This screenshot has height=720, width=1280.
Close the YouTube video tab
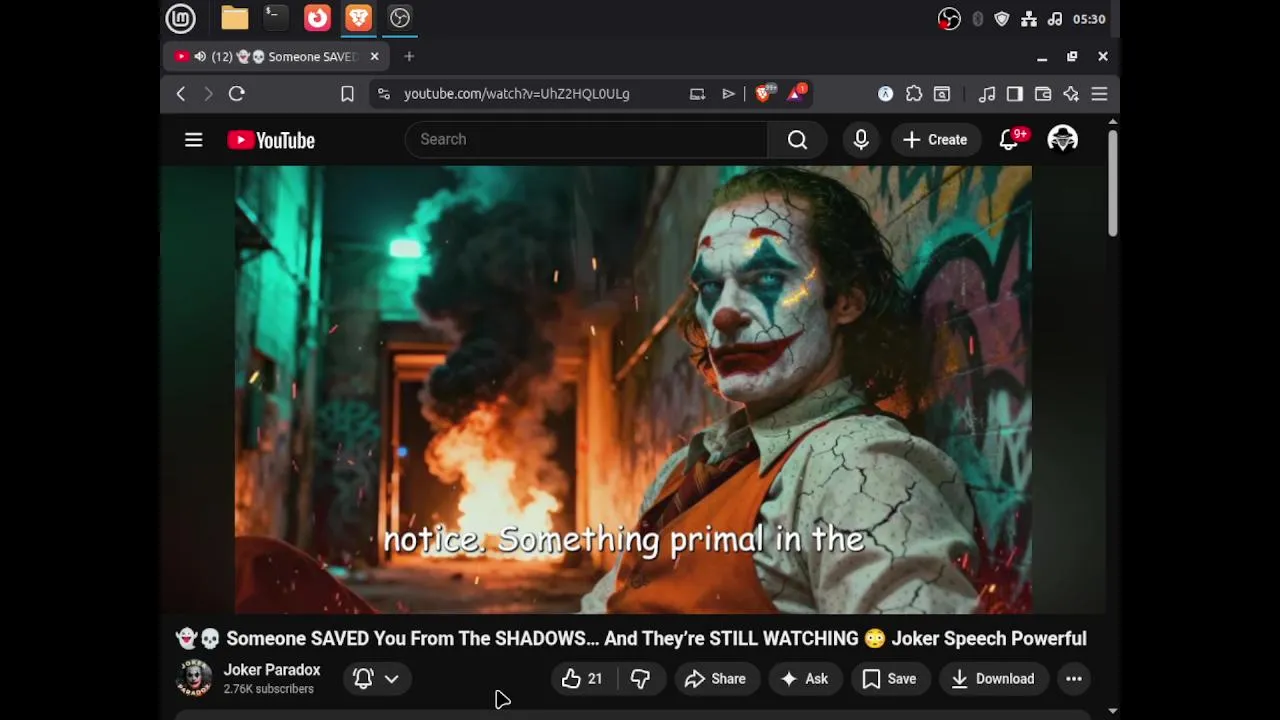point(374,57)
